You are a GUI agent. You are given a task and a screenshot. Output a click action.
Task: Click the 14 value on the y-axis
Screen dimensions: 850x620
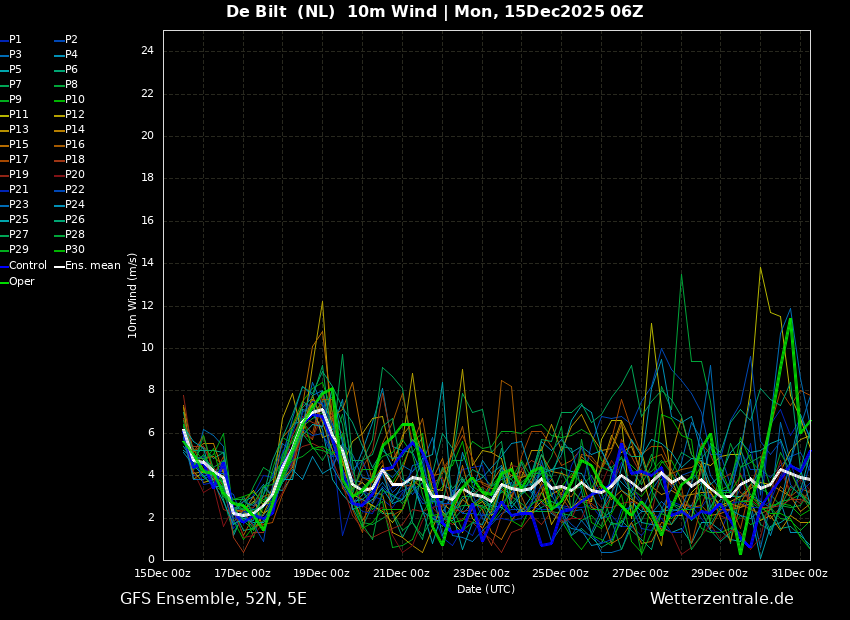coord(147,263)
